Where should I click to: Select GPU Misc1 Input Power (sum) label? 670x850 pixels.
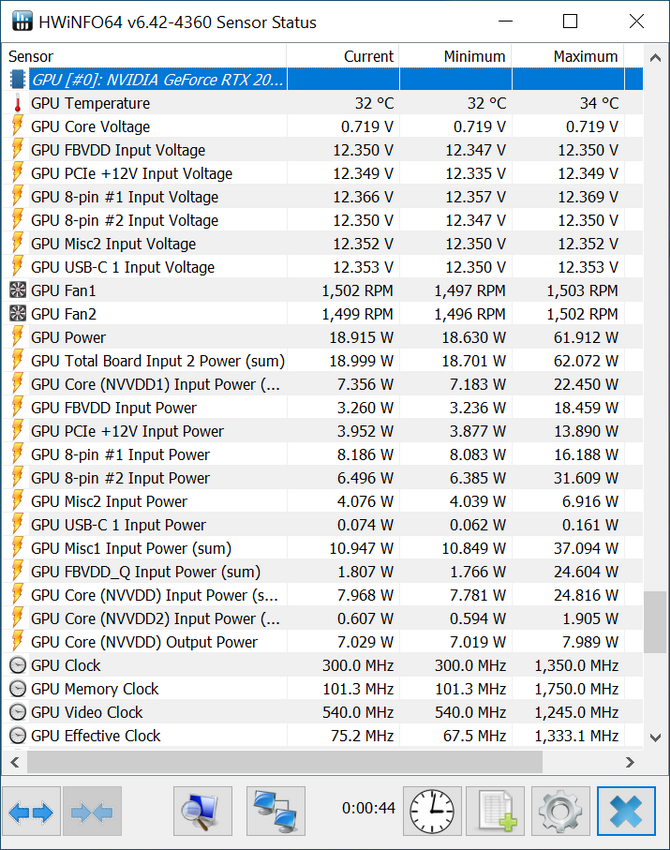pos(131,548)
